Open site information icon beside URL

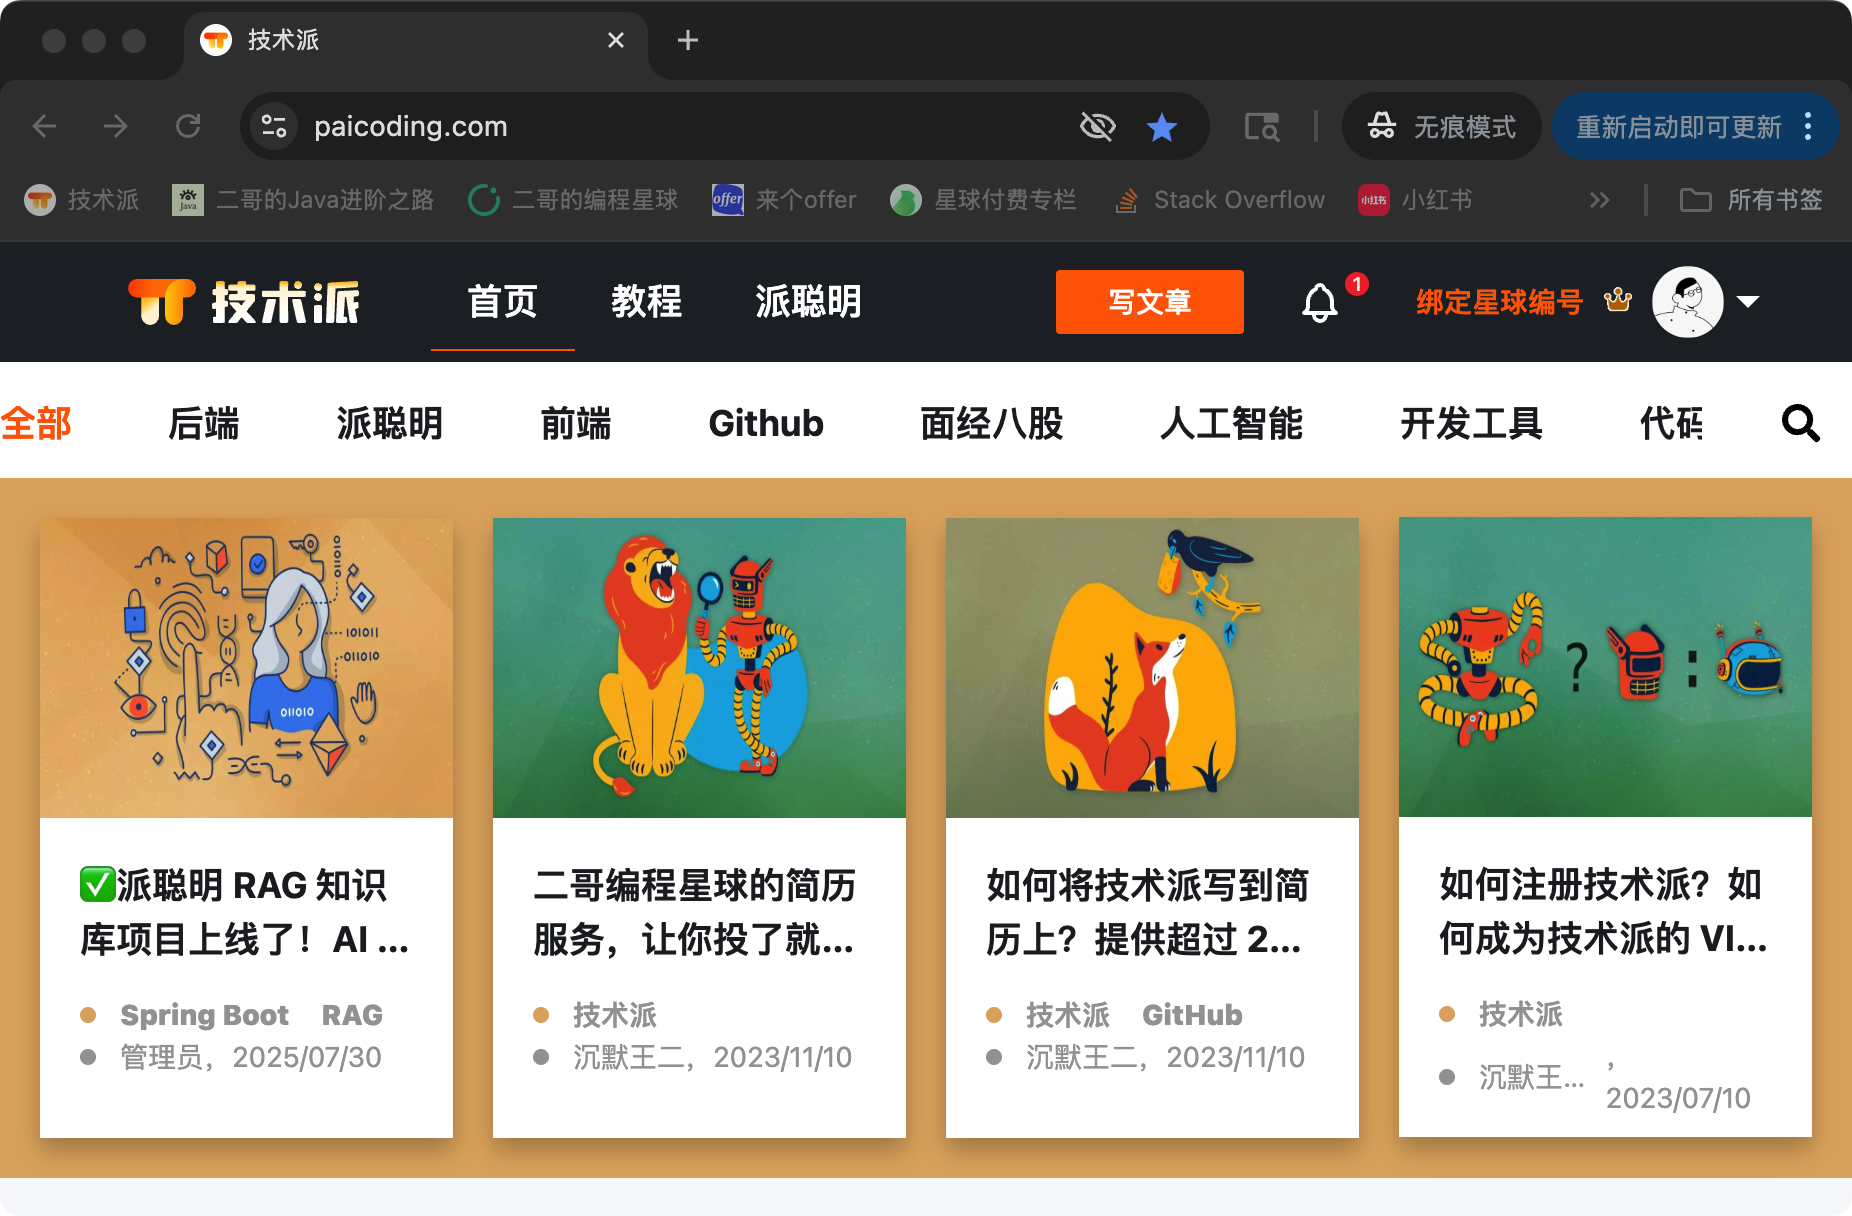point(274,126)
